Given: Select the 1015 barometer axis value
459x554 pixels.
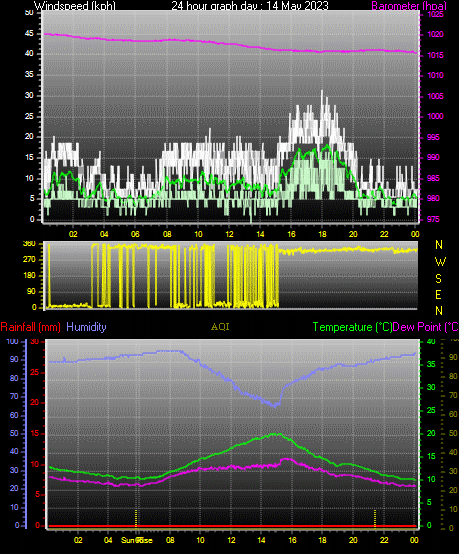Looking at the screenshot, I should tap(435, 55).
